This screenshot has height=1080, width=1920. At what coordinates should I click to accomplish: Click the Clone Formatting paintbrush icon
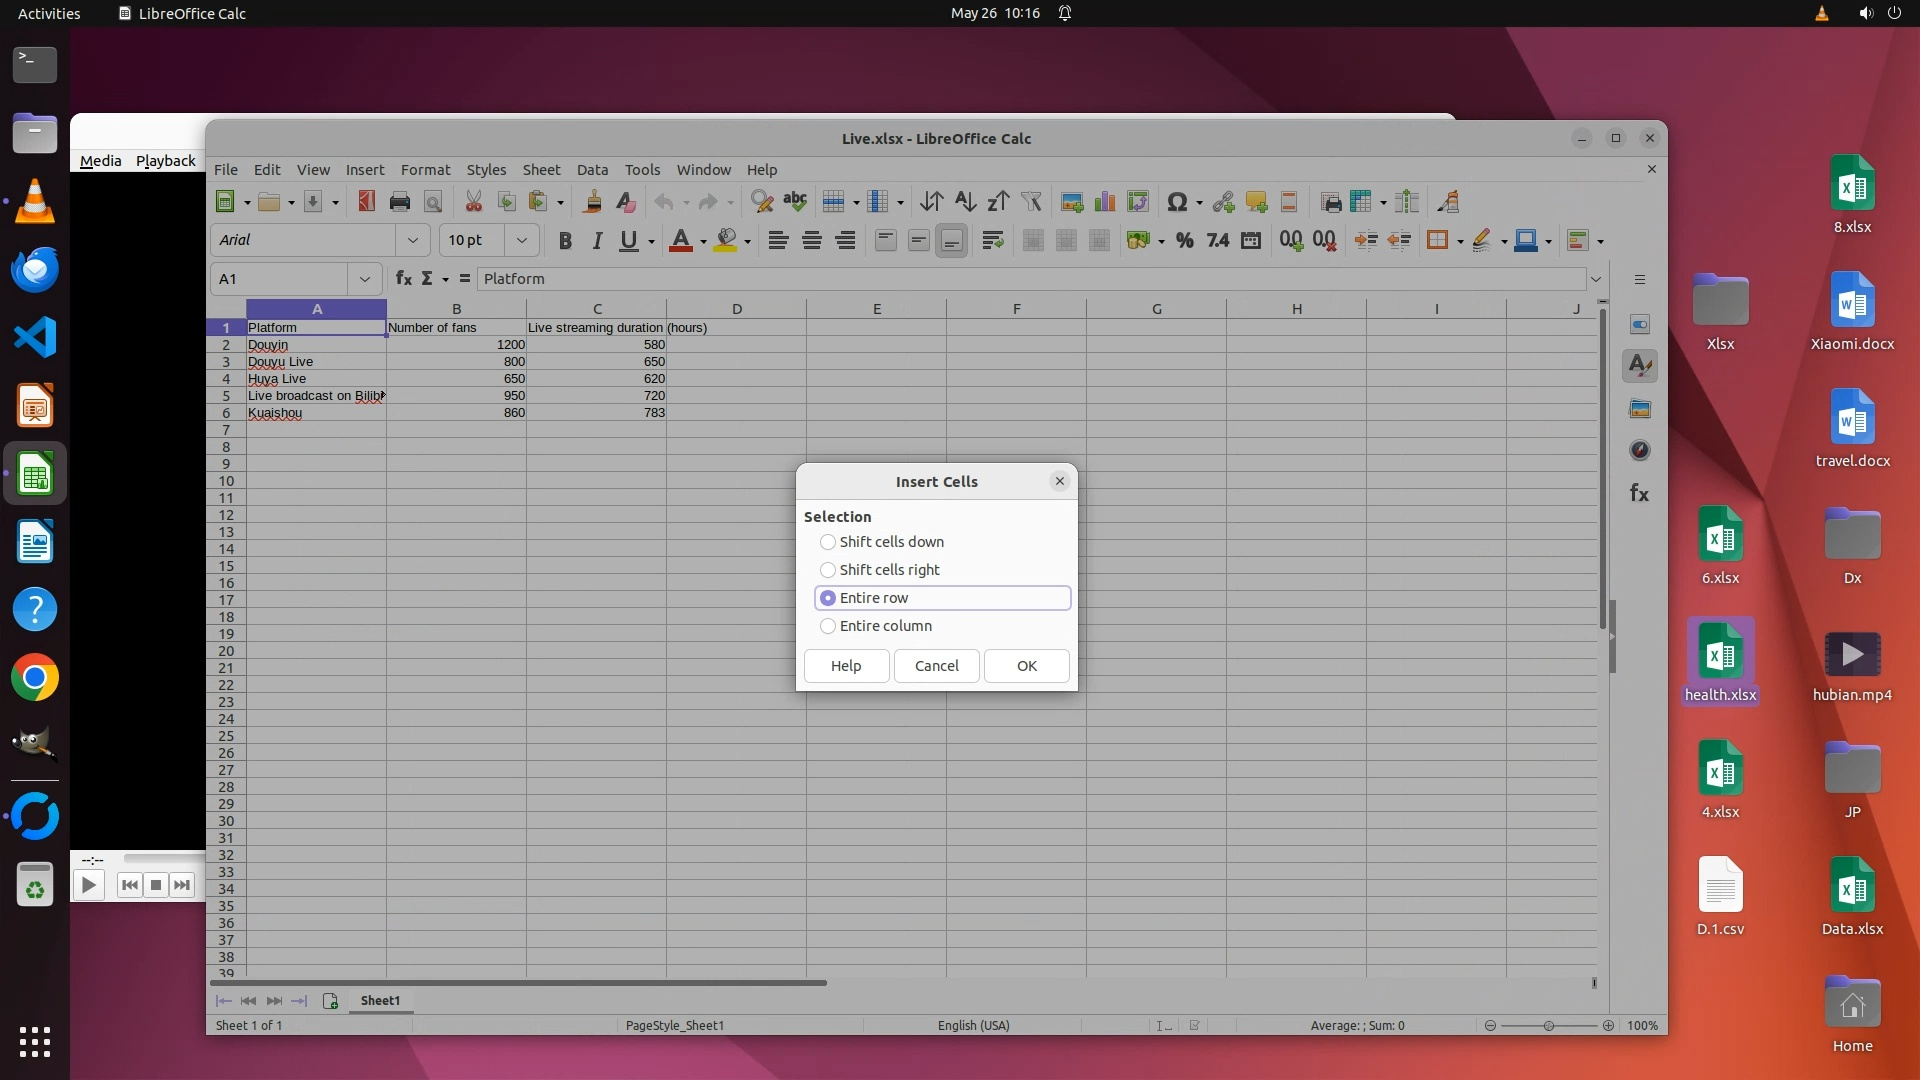(592, 202)
